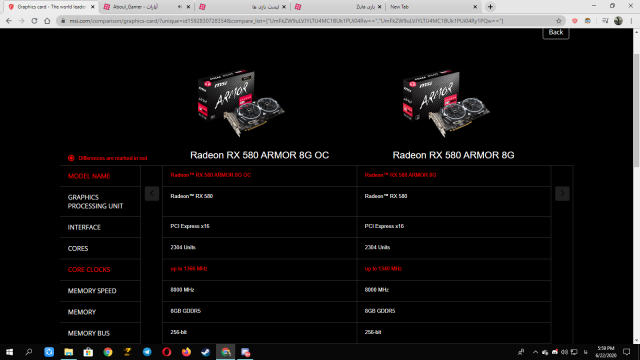The width and height of the screenshot is (640, 360).
Task: Close the About_Gamer tab
Action: [x=188, y=7]
